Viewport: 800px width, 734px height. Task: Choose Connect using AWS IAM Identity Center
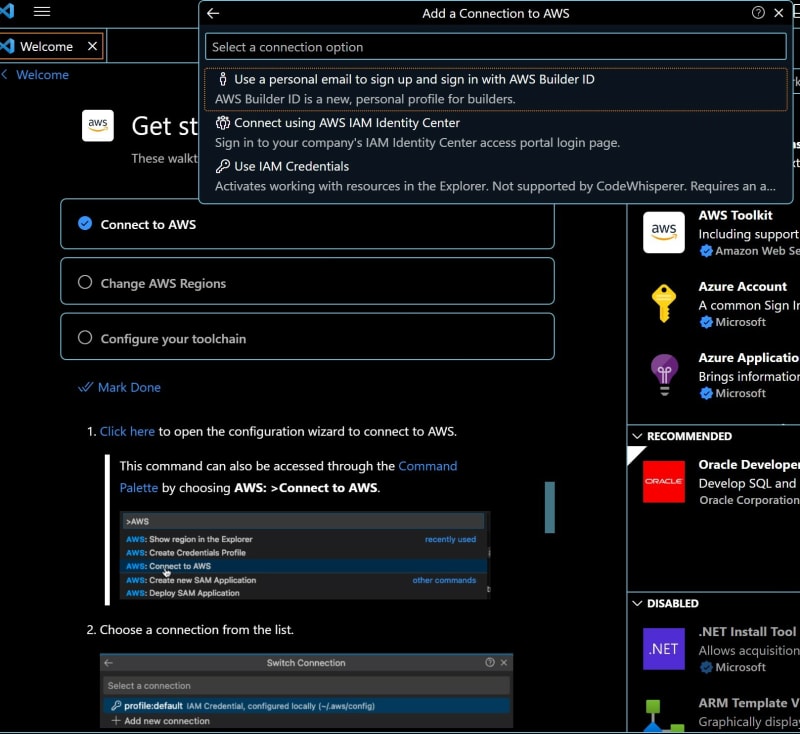(495, 133)
